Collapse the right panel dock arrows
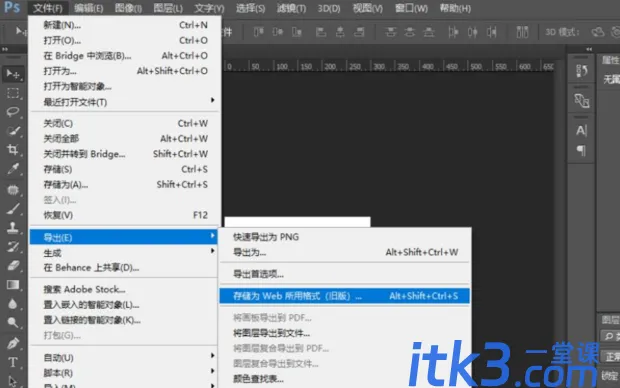 [x=589, y=49]
